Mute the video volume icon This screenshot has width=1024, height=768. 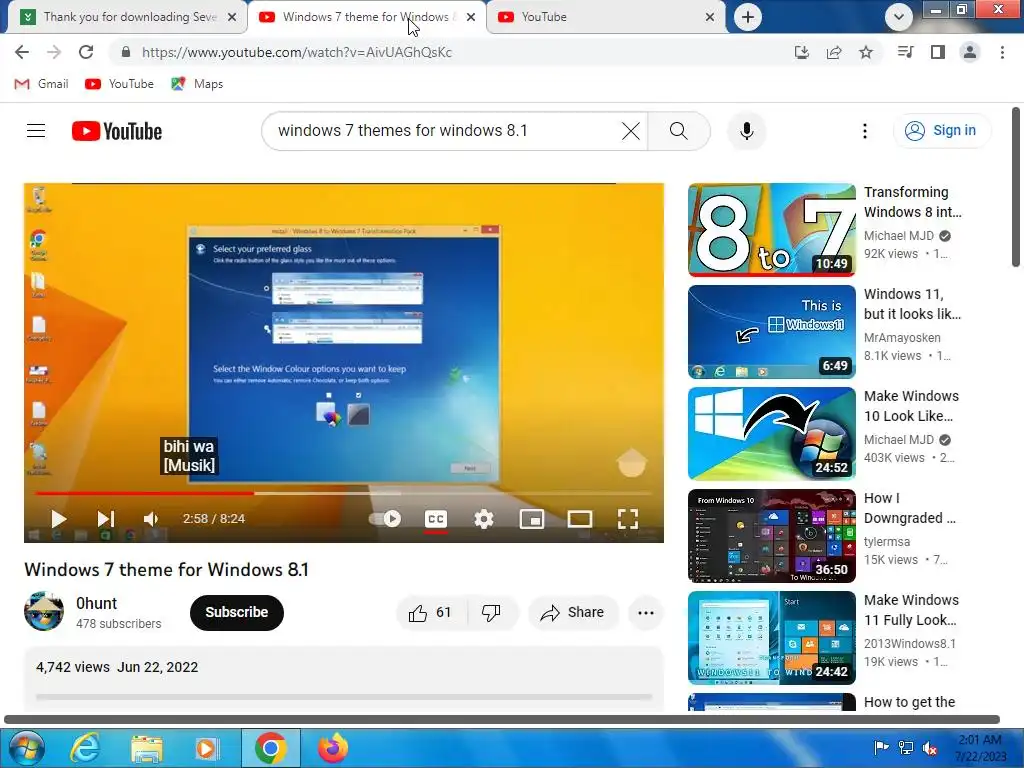(151, 519)
